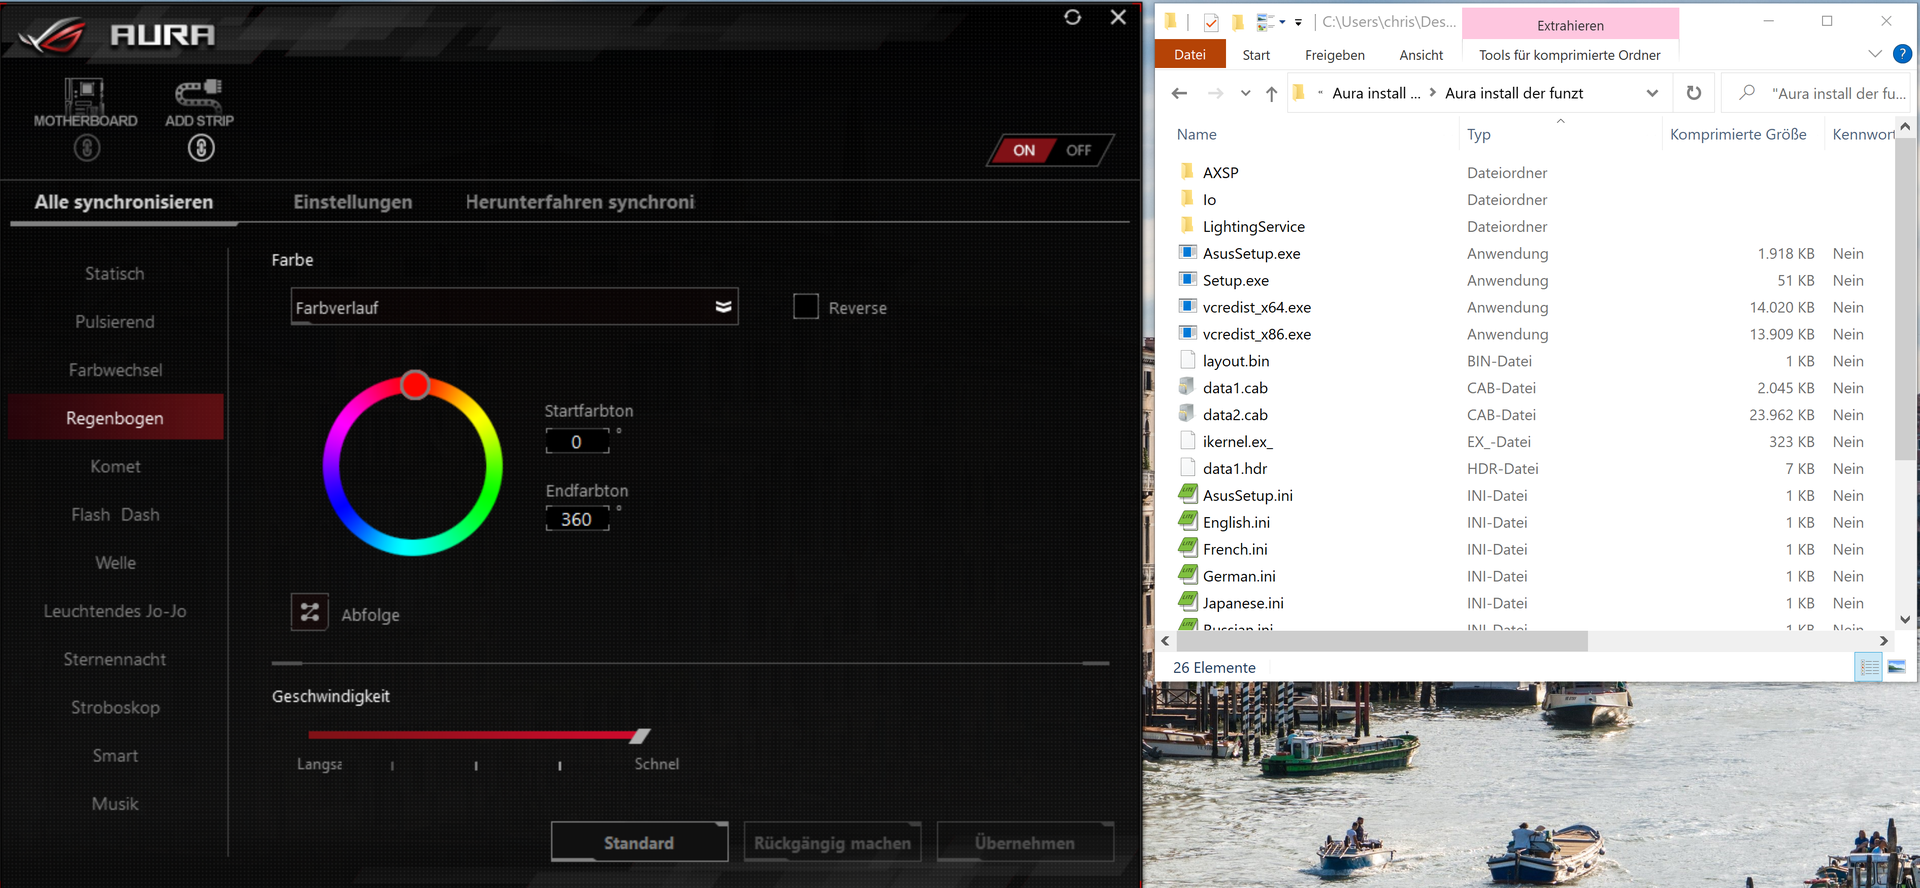Open the Start ribbon tab in Explorer
The width and height of the screenshot is (1920, 888).
(x=1256, y=55)
